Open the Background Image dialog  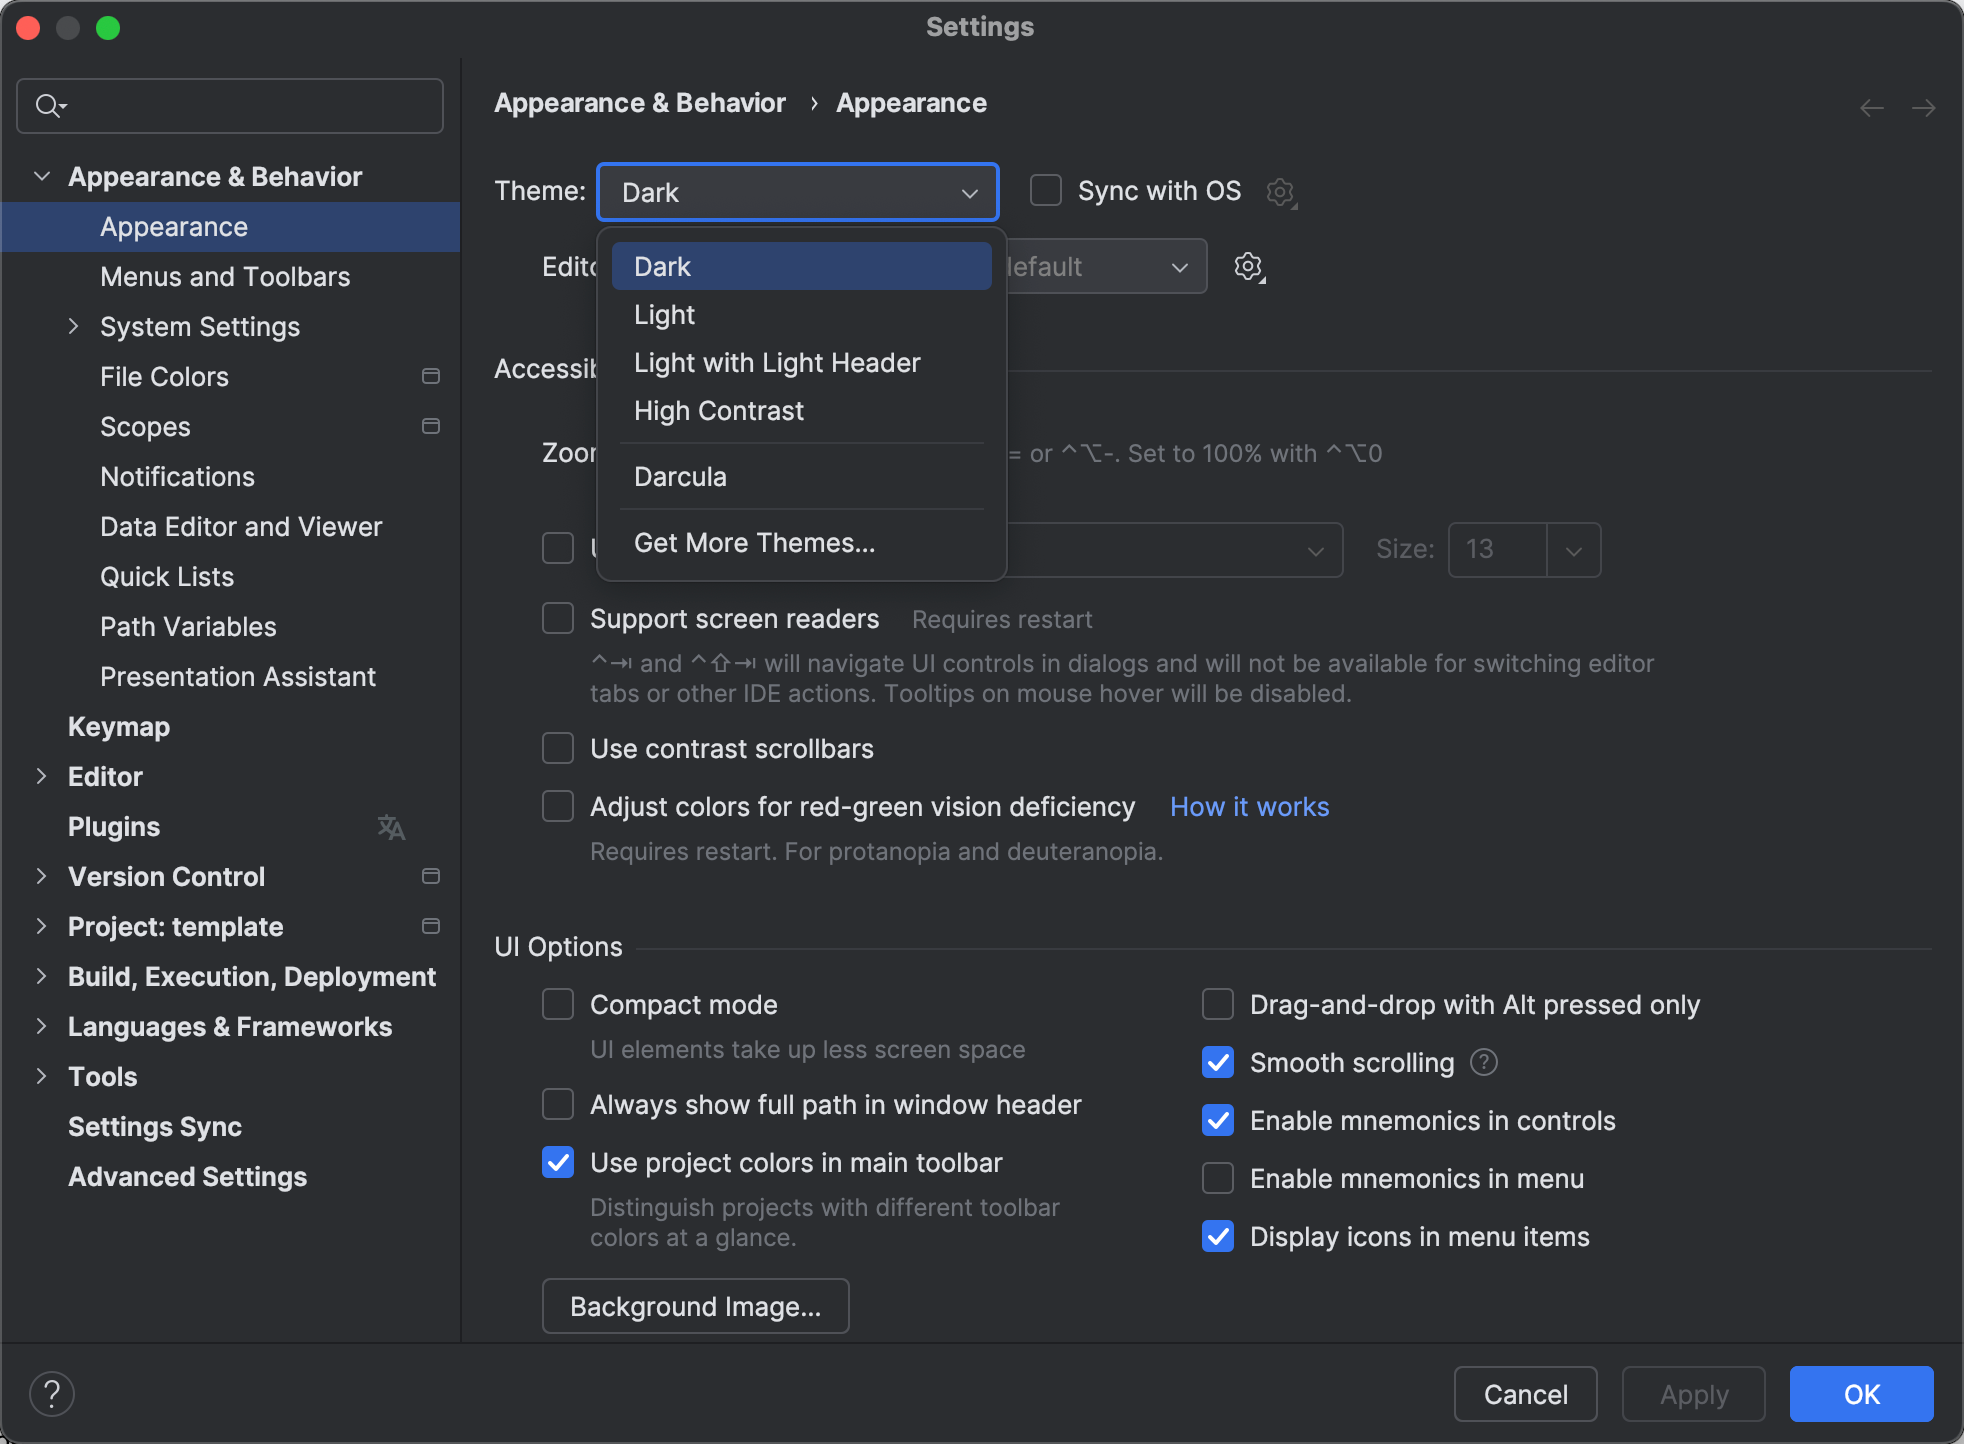(694, 1306)
